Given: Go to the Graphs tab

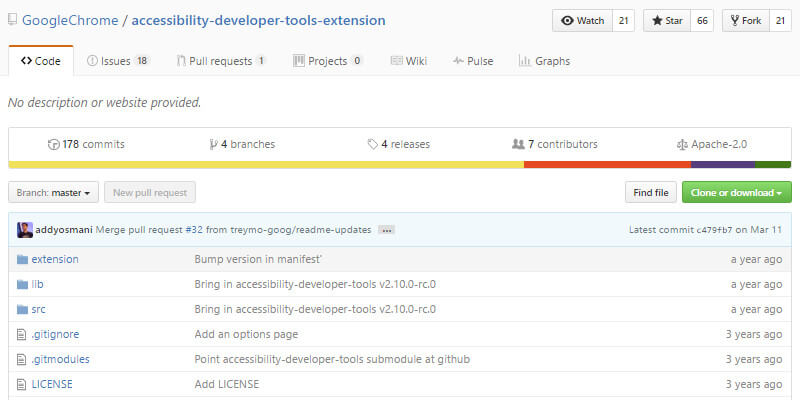Looking at the screenshot, I should [x=544, y=61].
